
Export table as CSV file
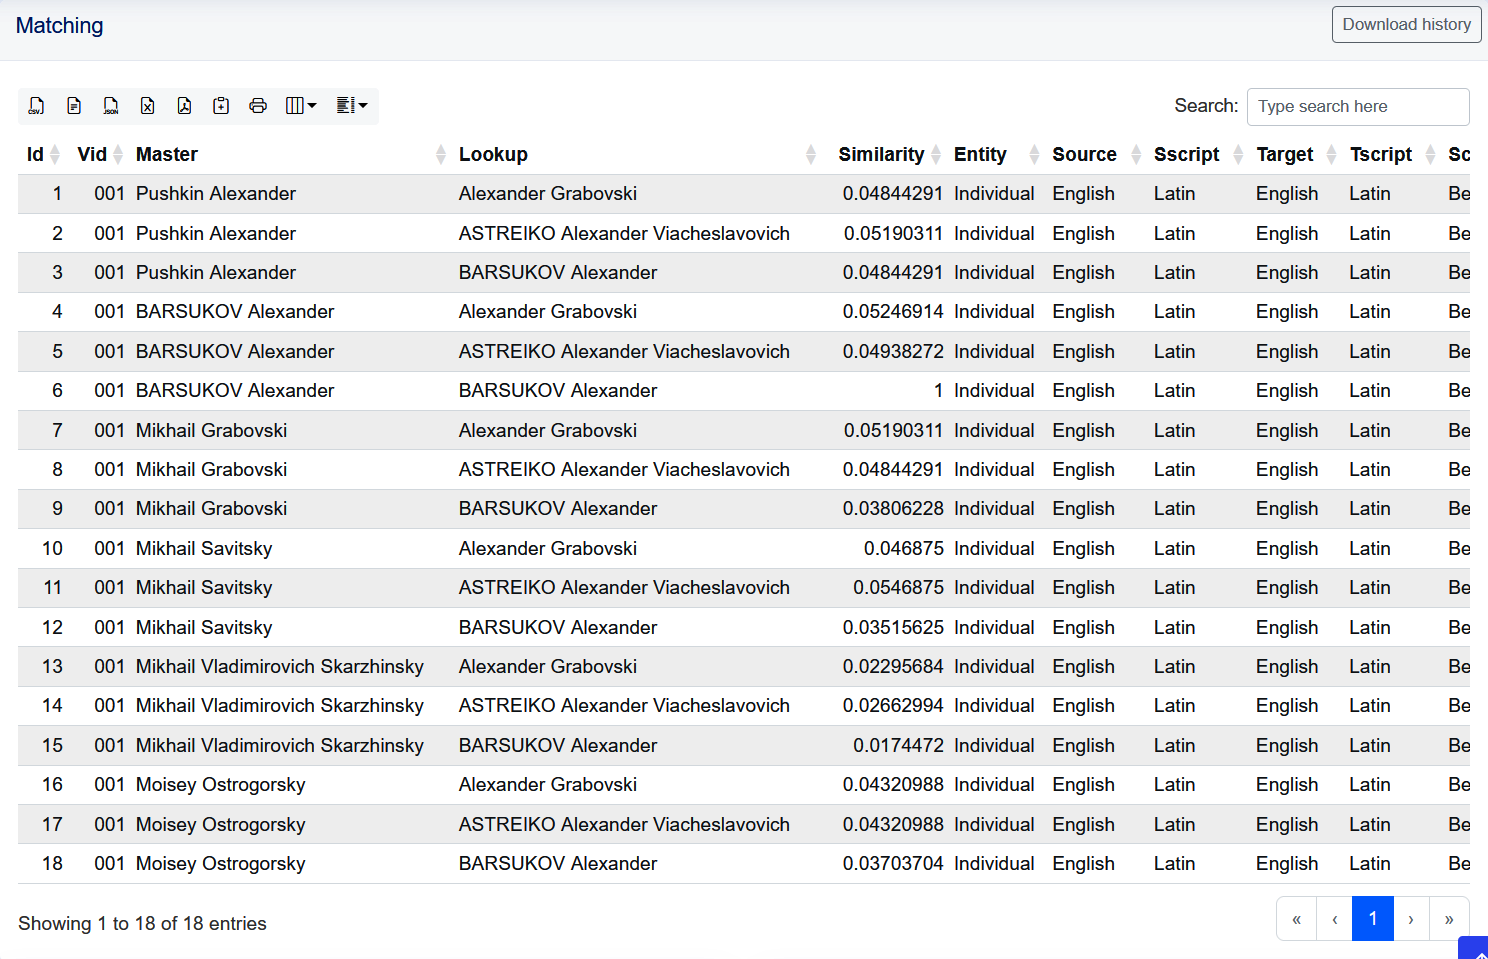click(x=37, y=106)
